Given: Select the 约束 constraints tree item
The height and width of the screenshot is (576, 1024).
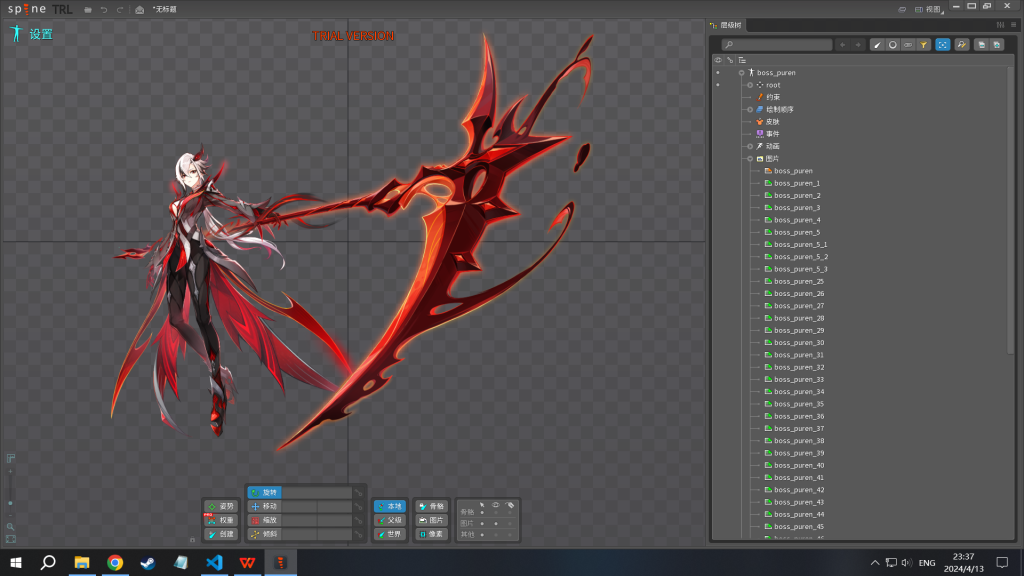Looking at the screenshot, I should [x=773, y=97].
